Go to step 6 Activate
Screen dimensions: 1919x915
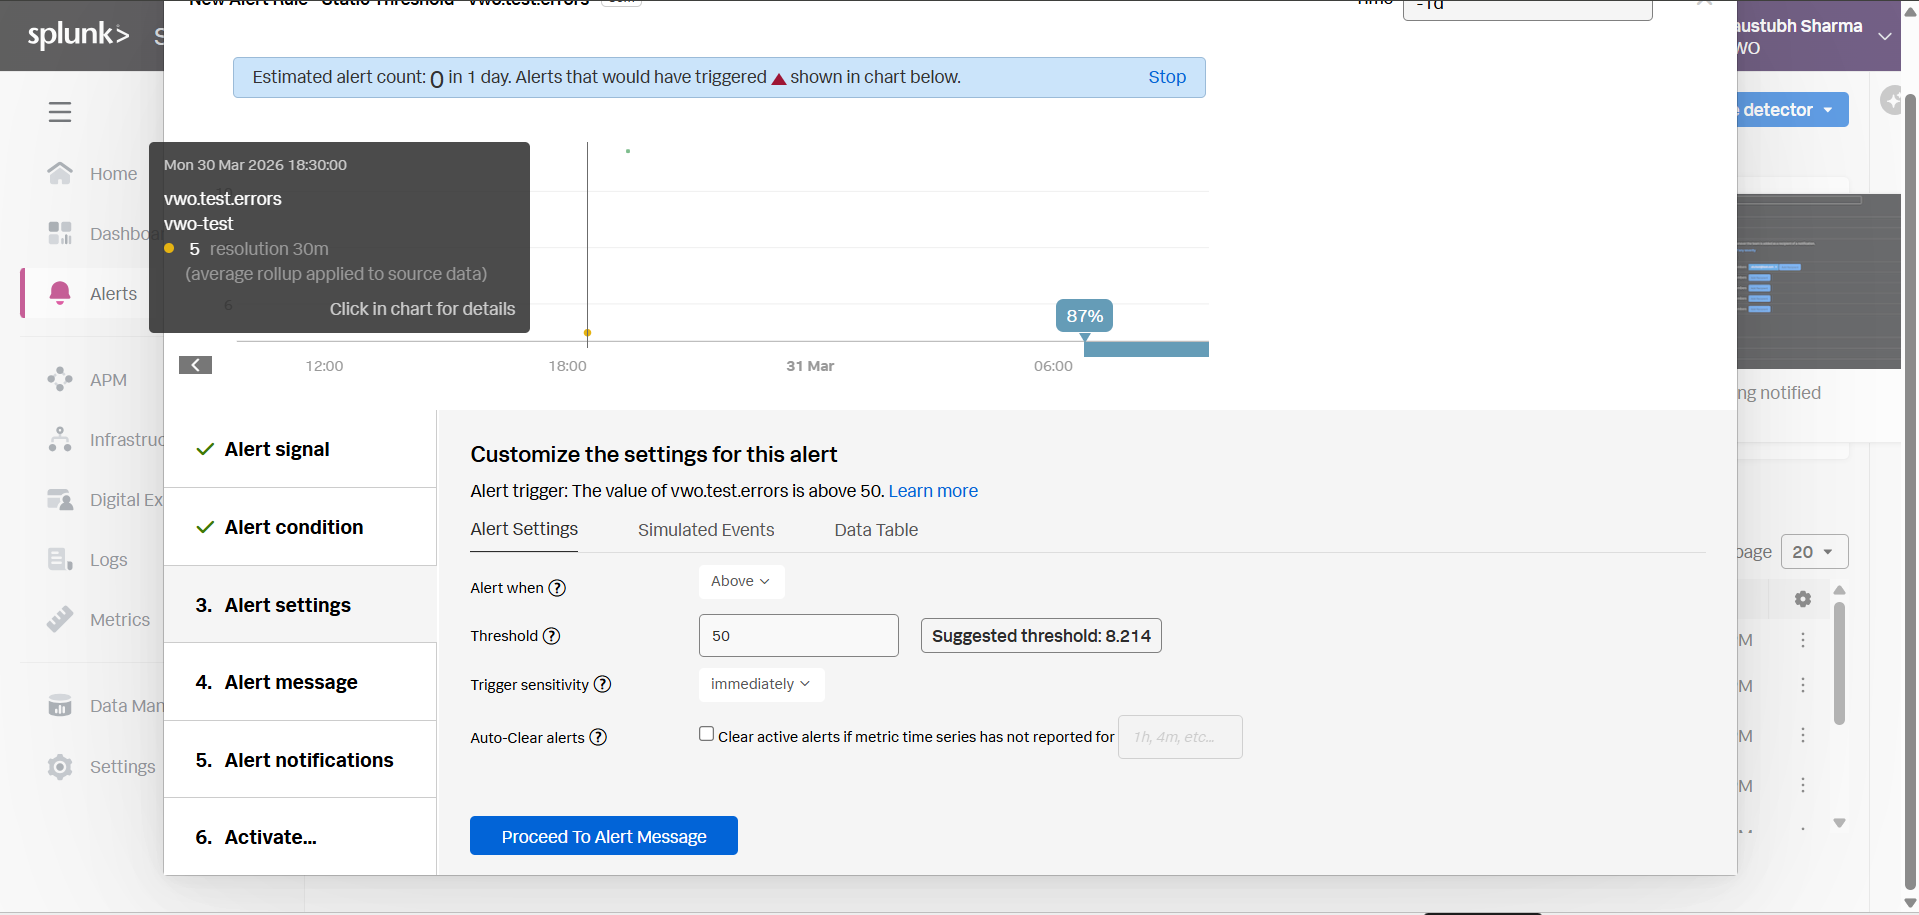[x=300, y=837]
